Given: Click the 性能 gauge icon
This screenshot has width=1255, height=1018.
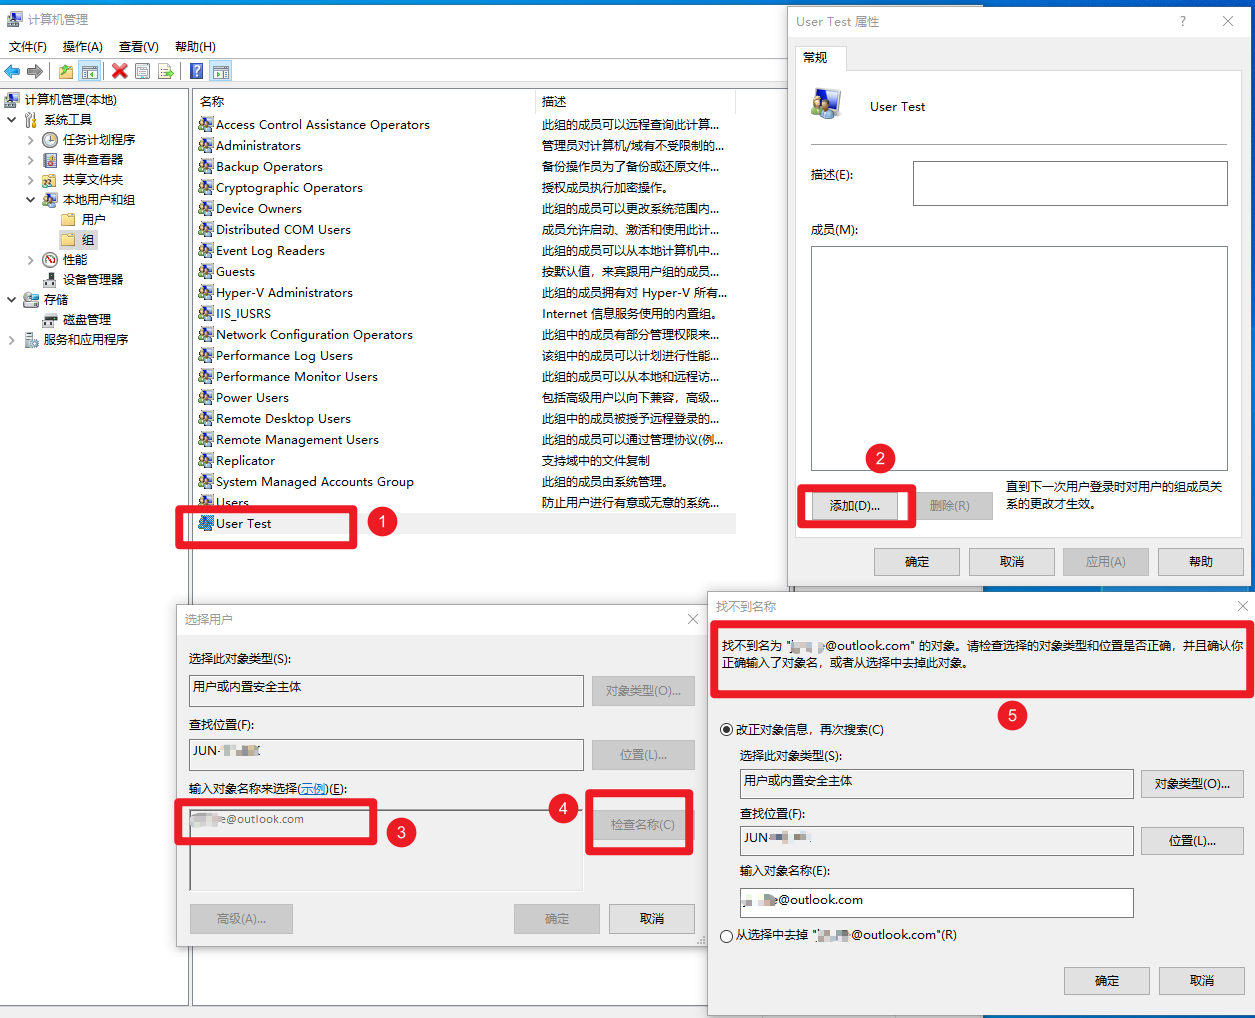Looking at the screenshot, I should pyautogui.click(x=50, y=260).
